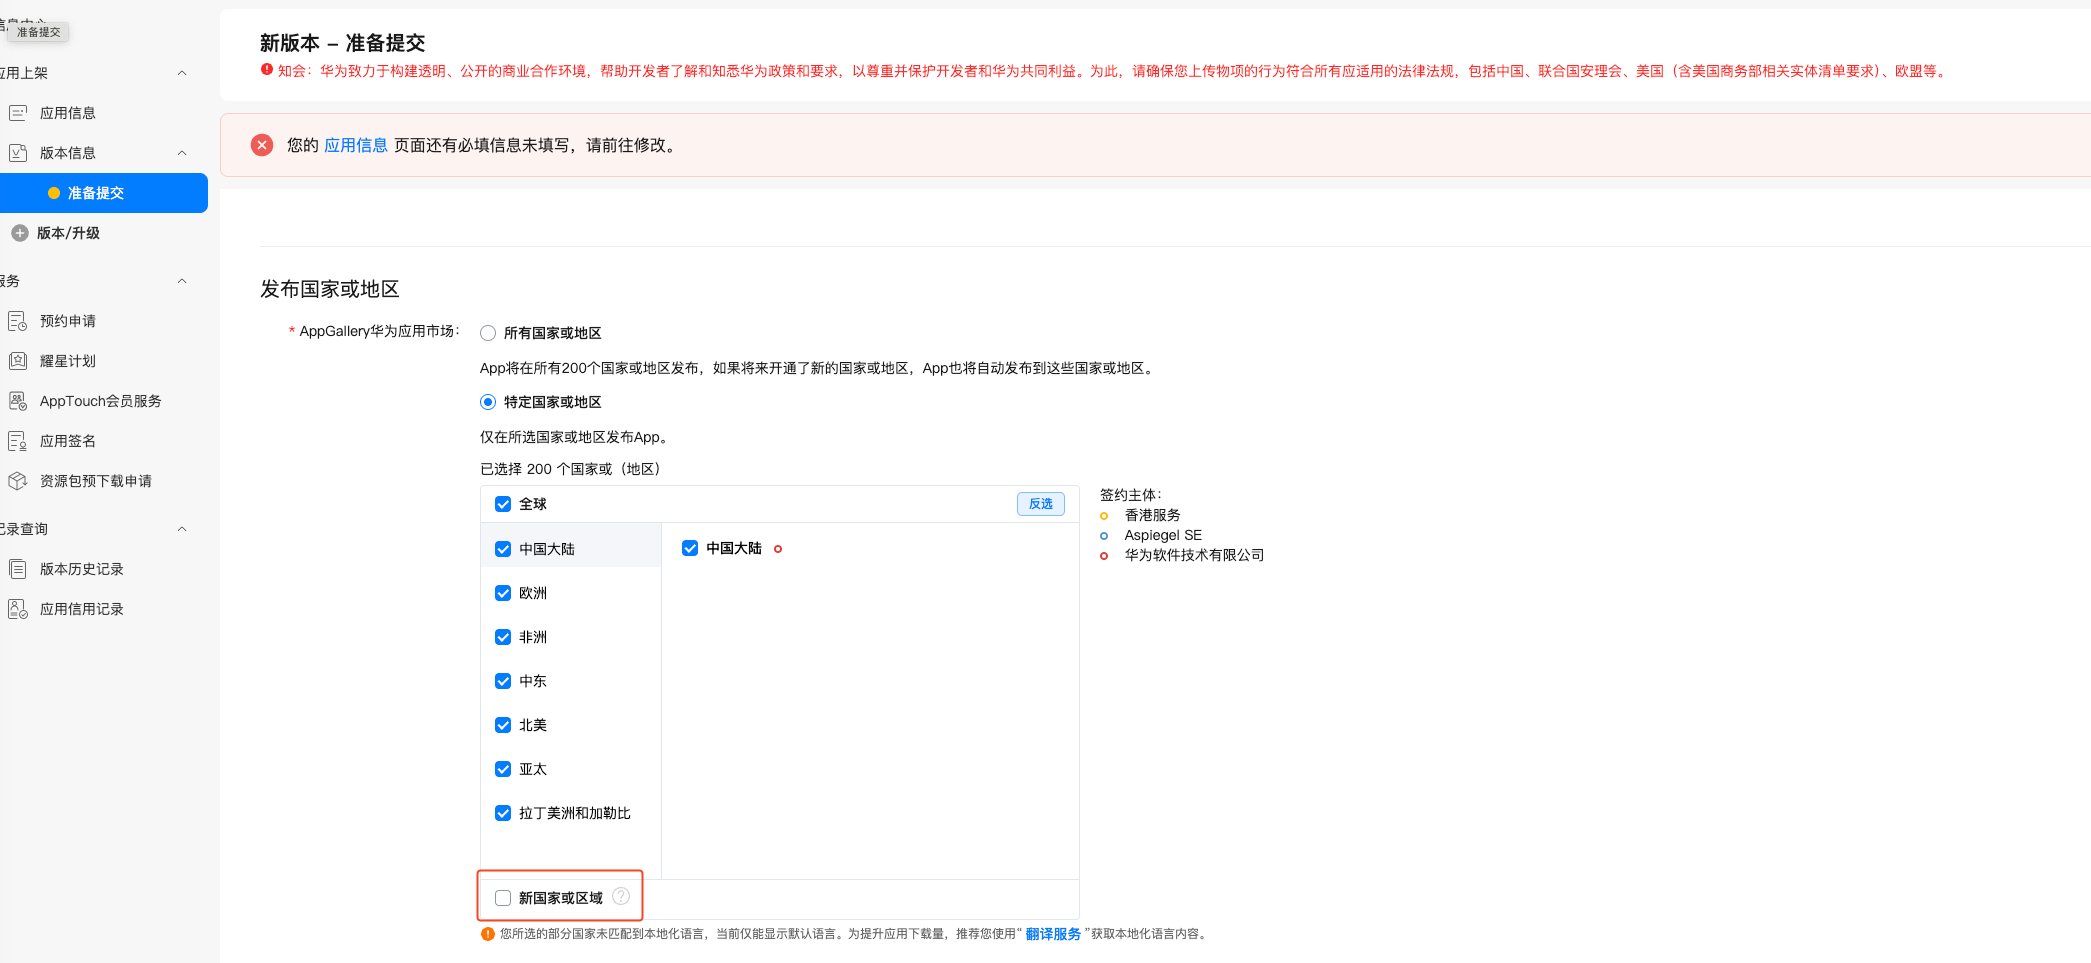Click the 耀星计划 sidebar icon
This screenshot has width=2091, height=963.
pyautogui.click(x=18, y=361)
